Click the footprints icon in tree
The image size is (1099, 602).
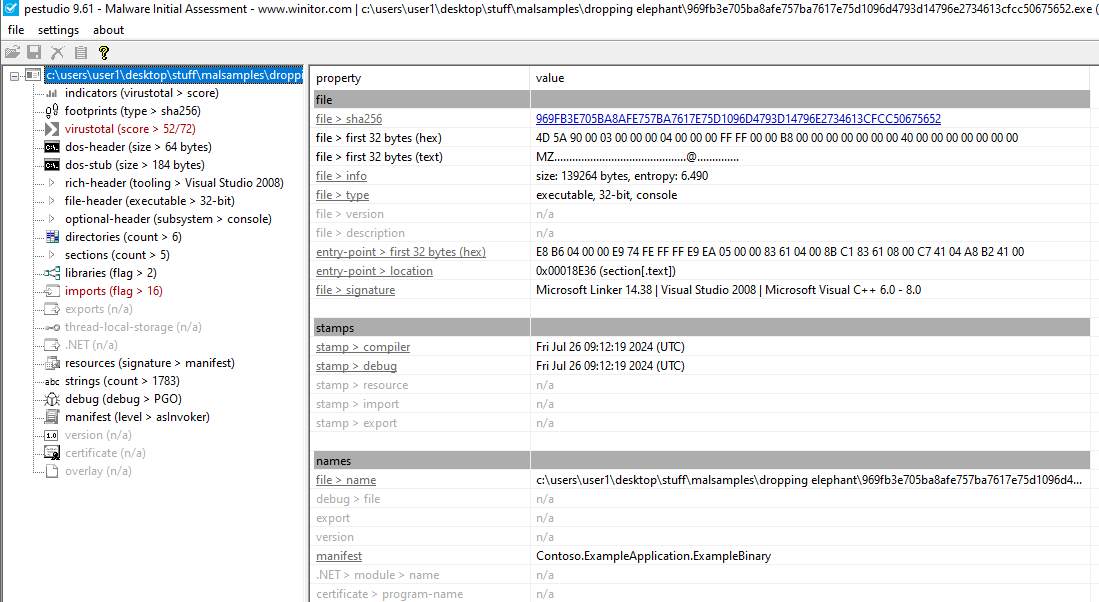[52, 111]
